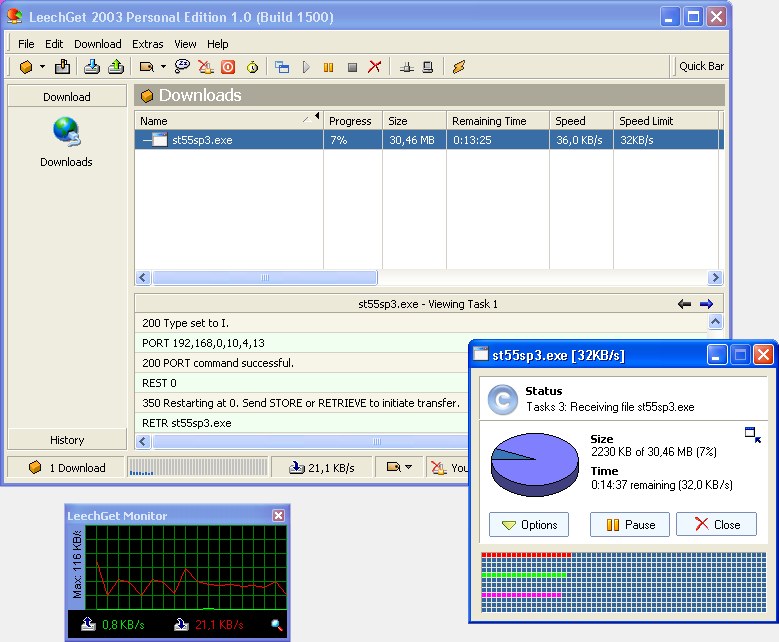Click the magnifier icon in LeechGet Monitor
The image size is (779, 642).
(277, 625)
